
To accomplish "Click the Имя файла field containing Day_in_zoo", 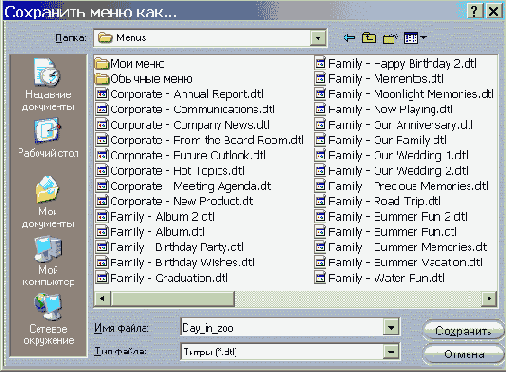I will point(282,328).
